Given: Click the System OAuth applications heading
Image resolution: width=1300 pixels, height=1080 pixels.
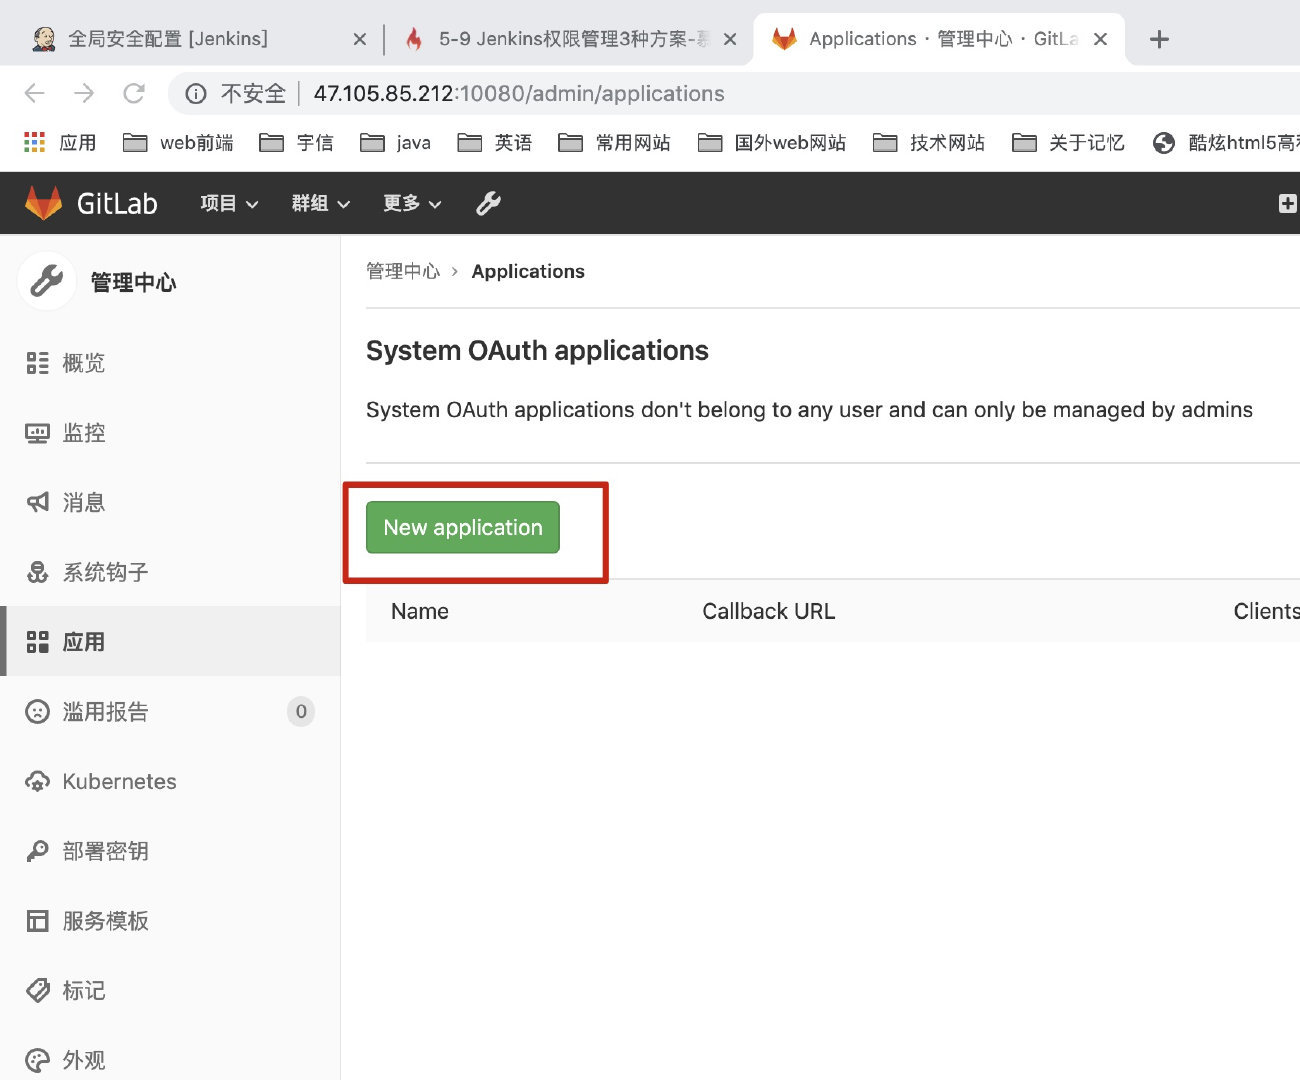Looking at the screenshot, I should click(537, 351).
